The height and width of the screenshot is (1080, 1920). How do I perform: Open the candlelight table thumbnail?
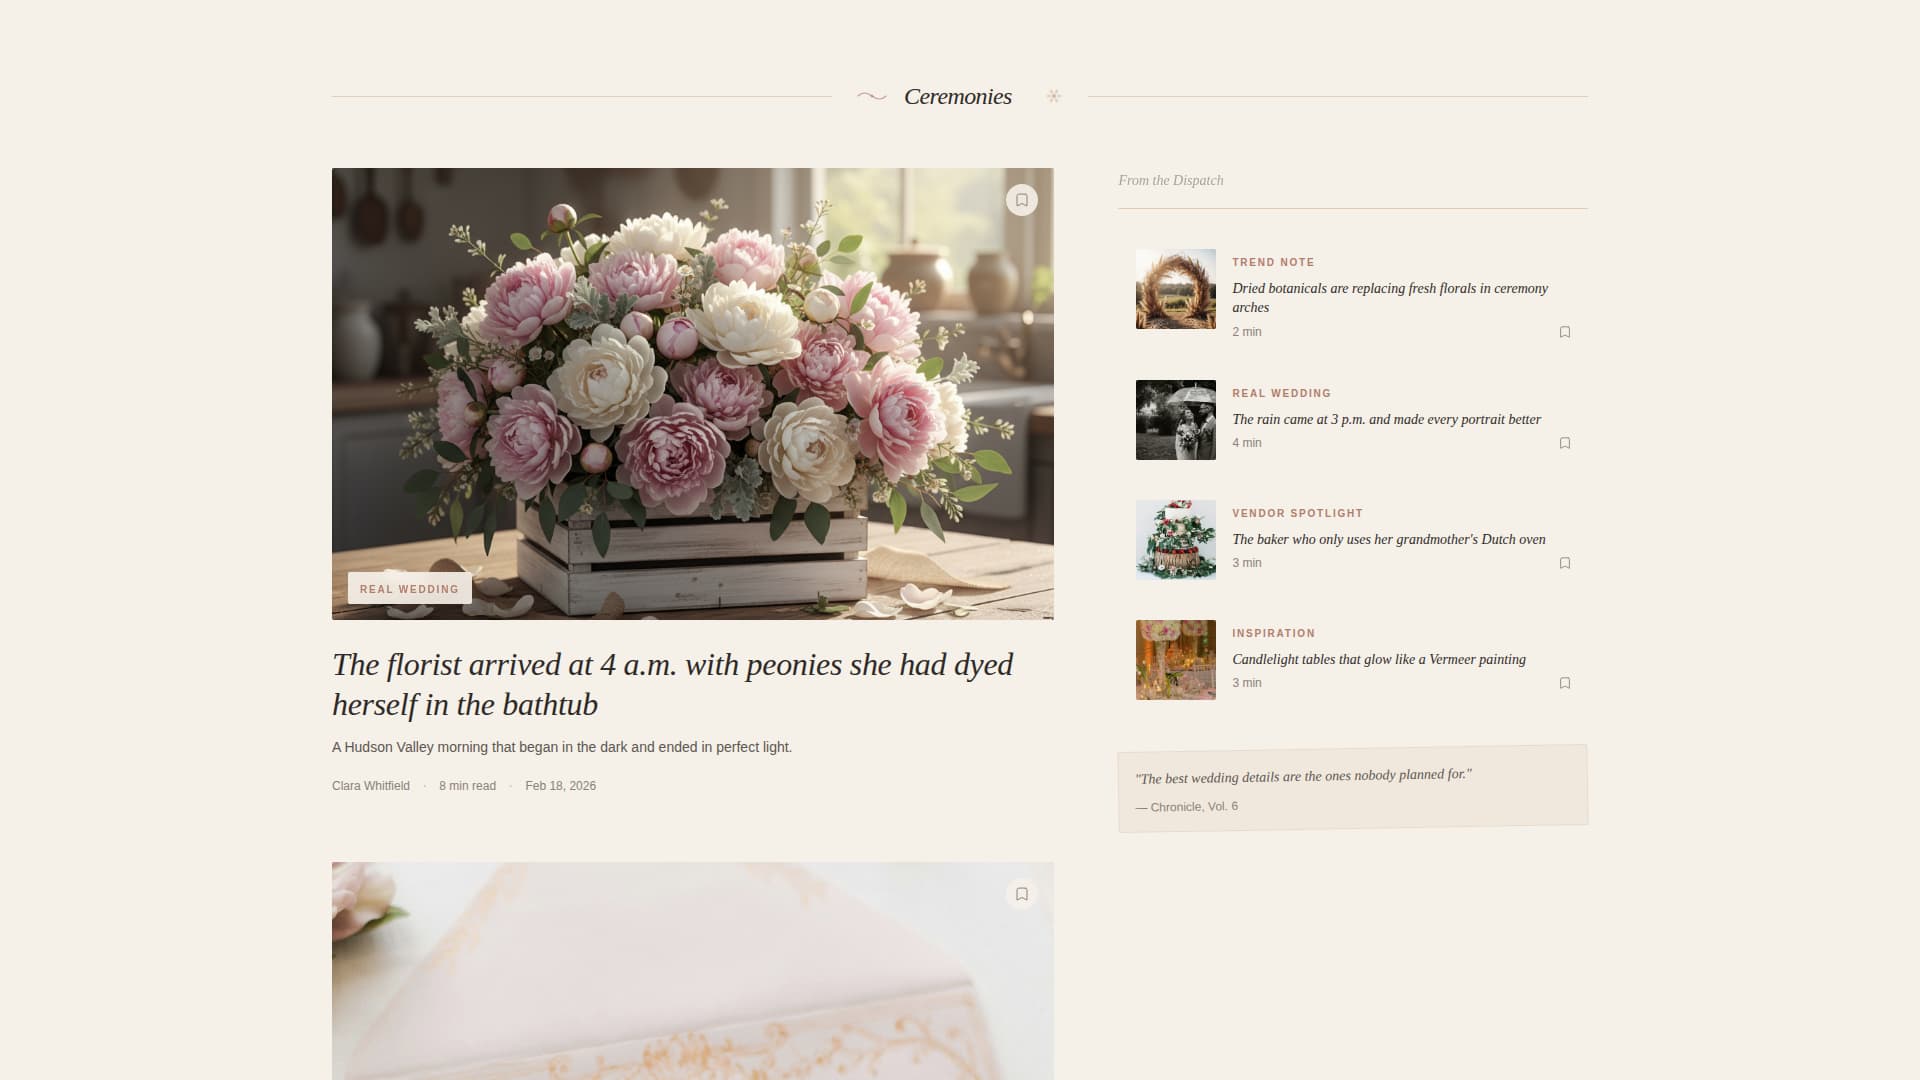tap(1175, 660)
